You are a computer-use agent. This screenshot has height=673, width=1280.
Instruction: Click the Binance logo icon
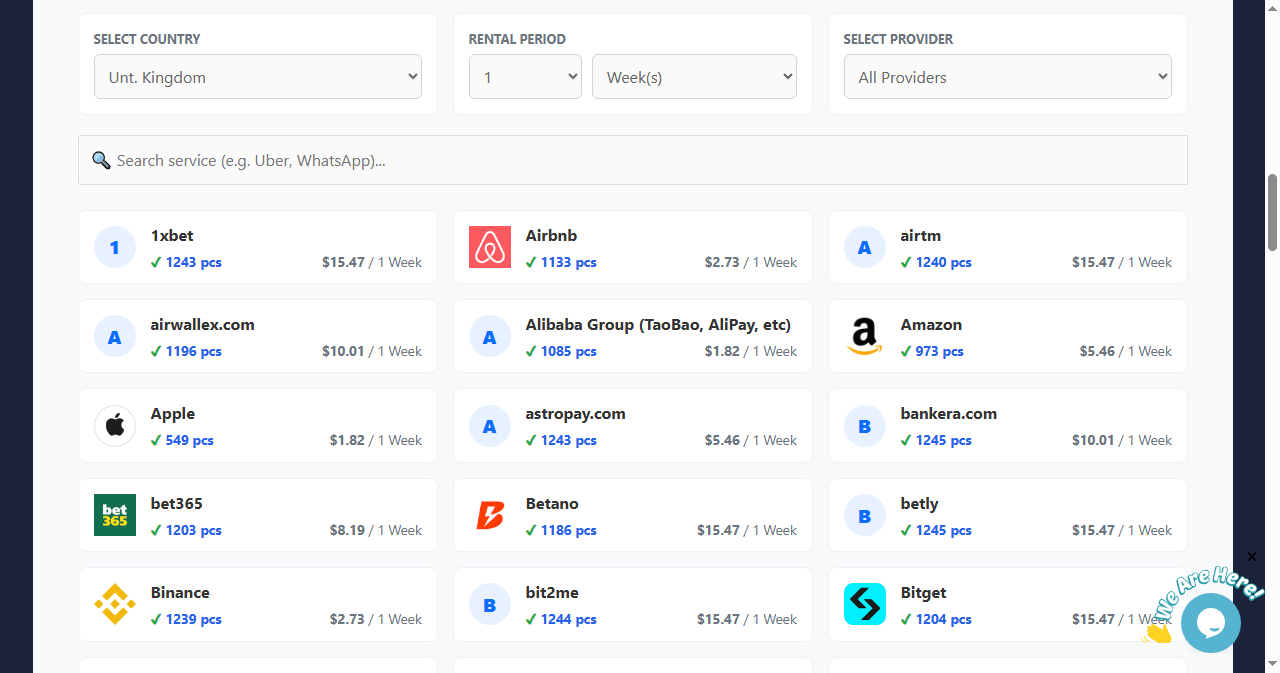[x=115, y=604]
